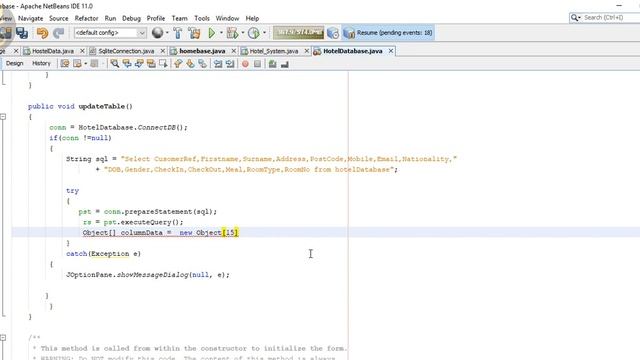Click the Last Edit editor toolbar icon
The image size is (640, 360).
(x=65, y=64)
